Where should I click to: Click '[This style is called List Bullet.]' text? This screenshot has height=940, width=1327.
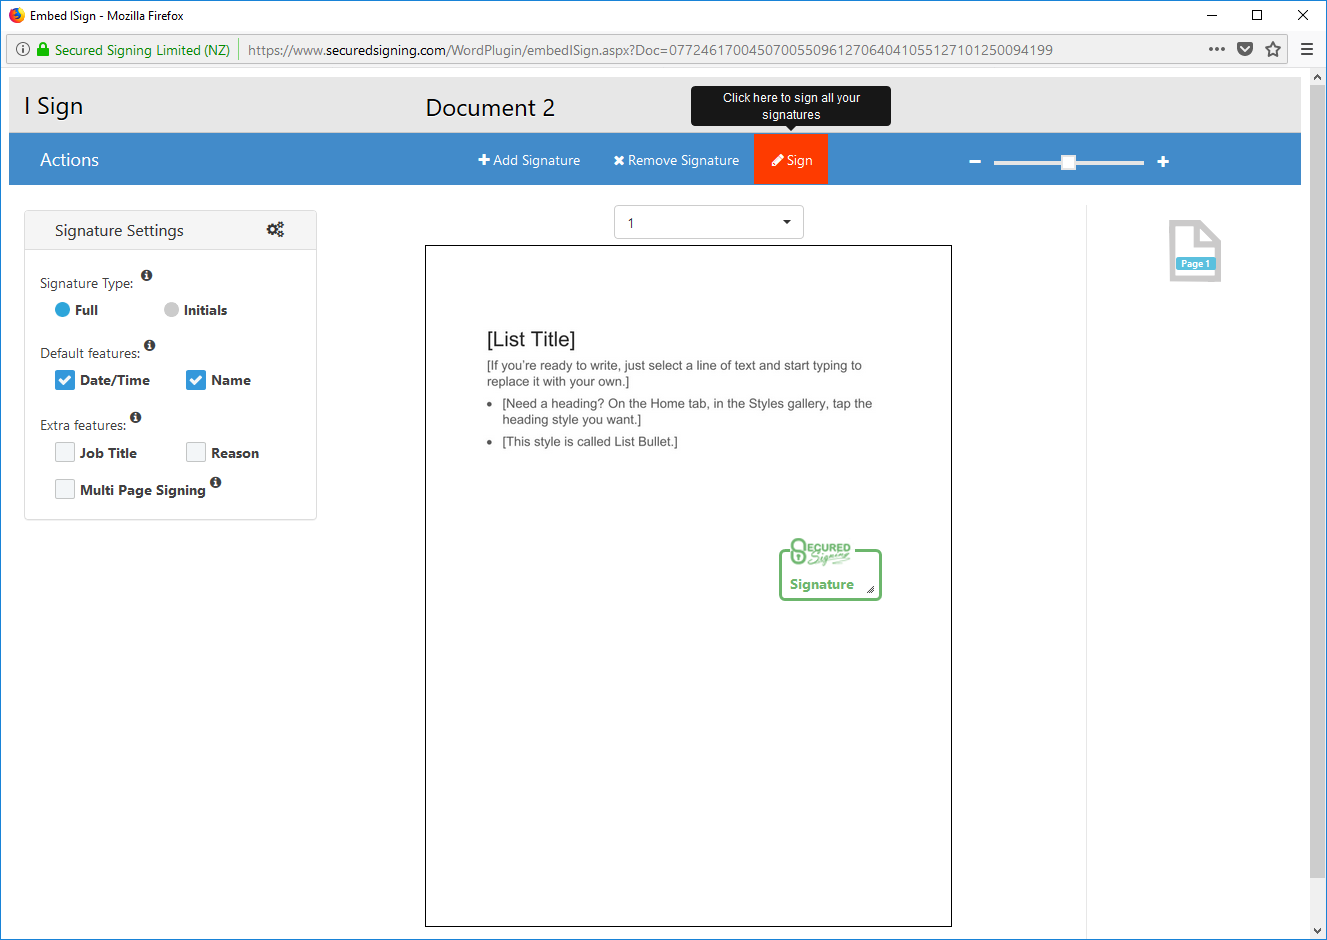pyautogui.click(x=590, y=442)
